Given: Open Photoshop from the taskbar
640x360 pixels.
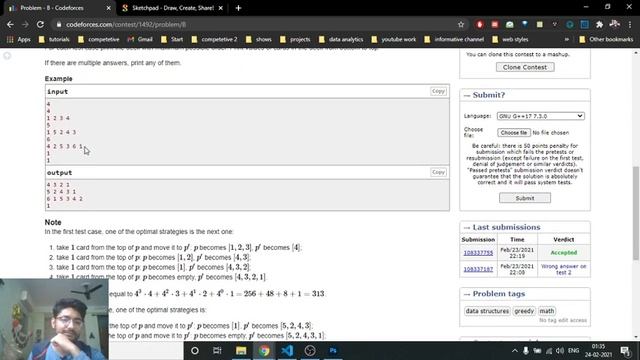Looking at the screenshot, I should tap(333, 351).
